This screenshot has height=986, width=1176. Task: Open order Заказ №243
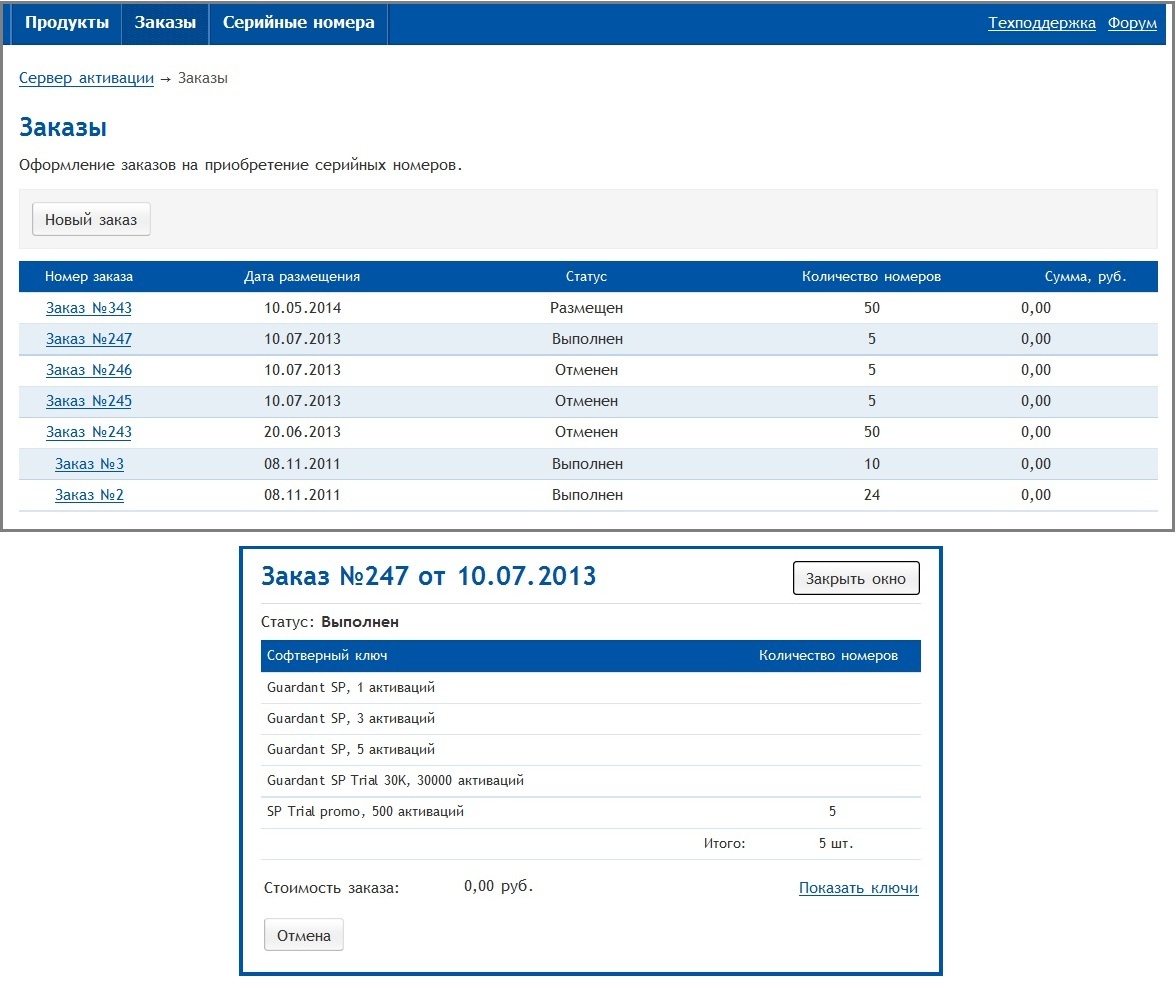[89, 432]
